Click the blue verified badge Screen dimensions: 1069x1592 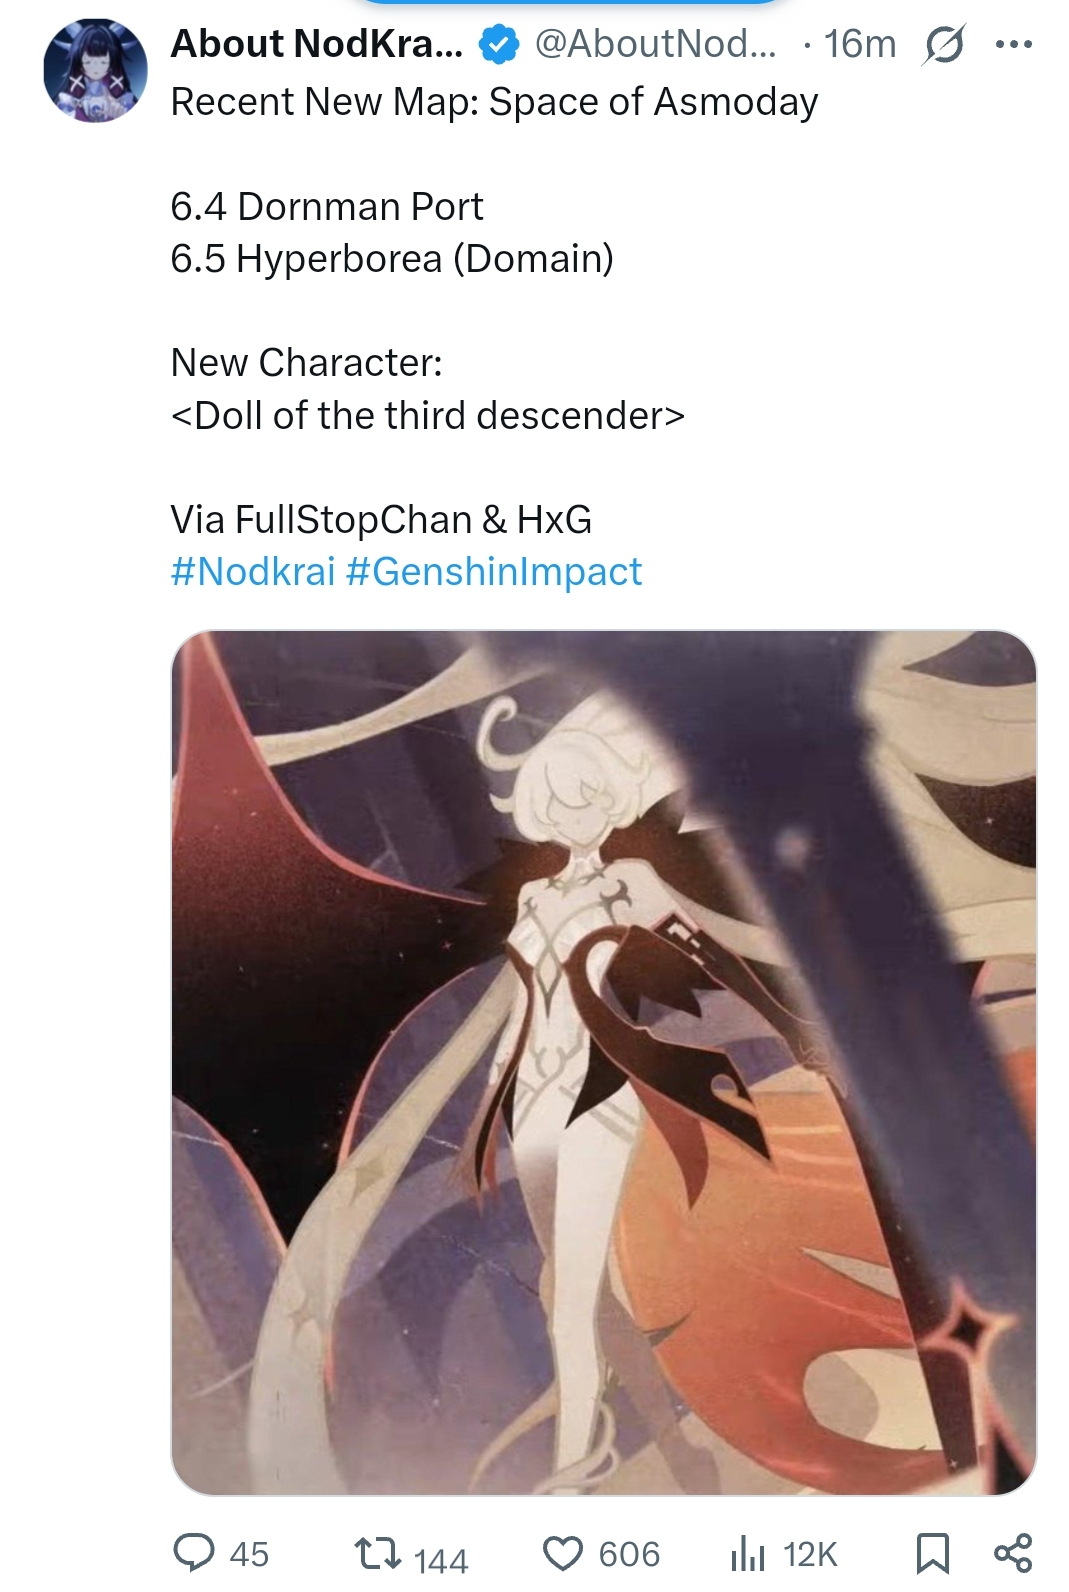point(498,44)
